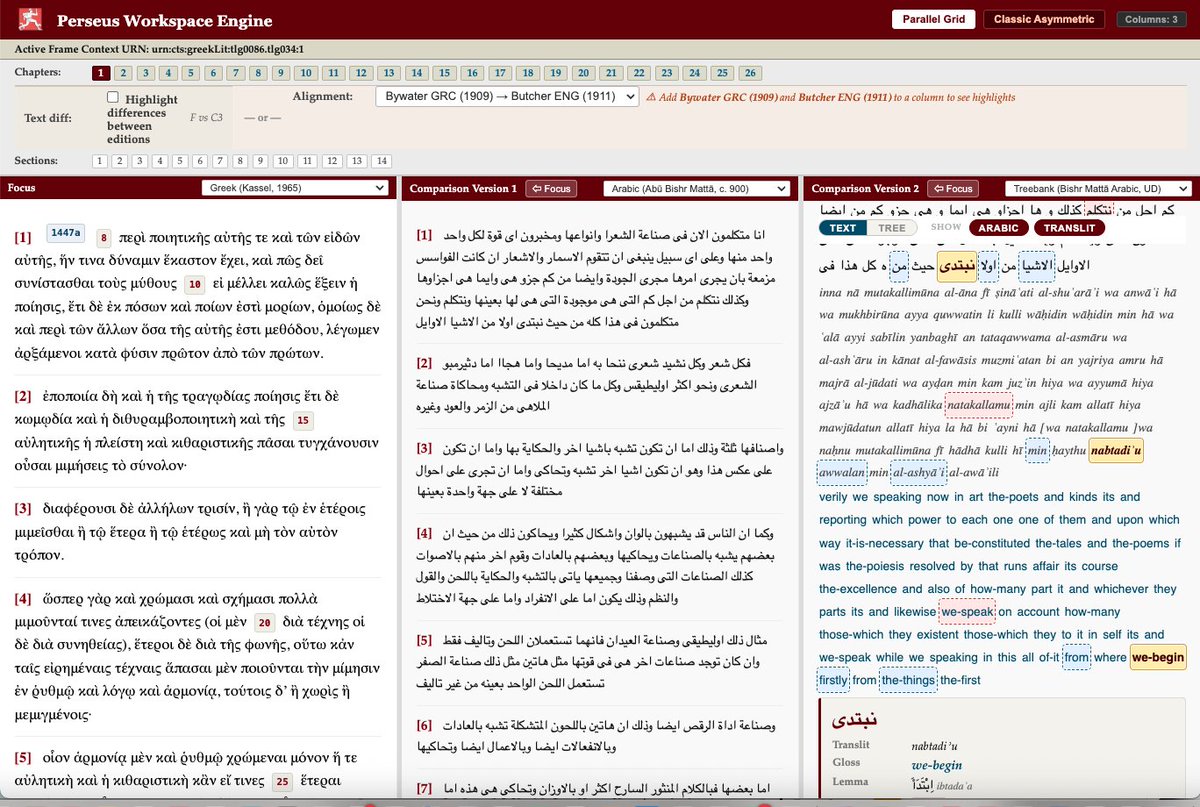Click Focus button in Comparison Version 2 header

pyautogui.click(x=953, y=188)
